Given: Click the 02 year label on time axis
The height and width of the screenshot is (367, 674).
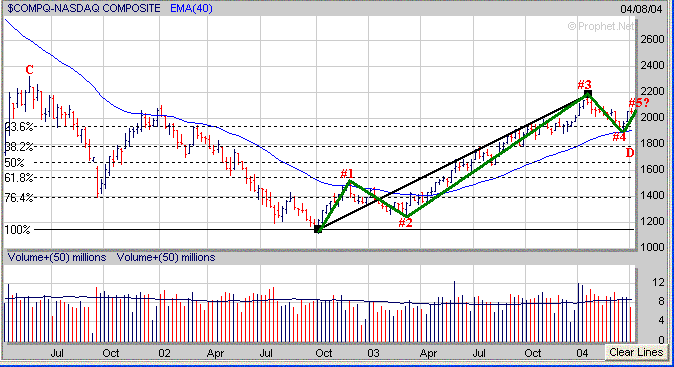Looking at the screenshot, I should [x=164, y=353].
